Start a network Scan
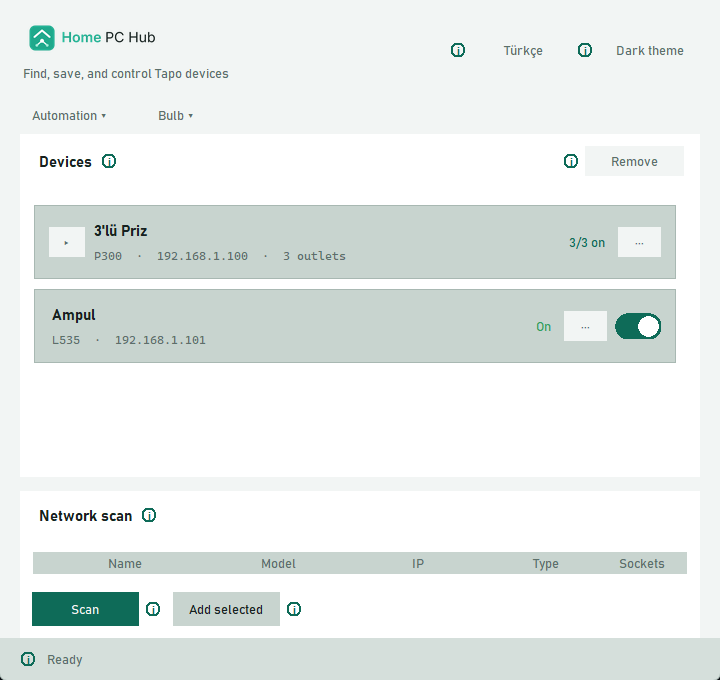 85,609
